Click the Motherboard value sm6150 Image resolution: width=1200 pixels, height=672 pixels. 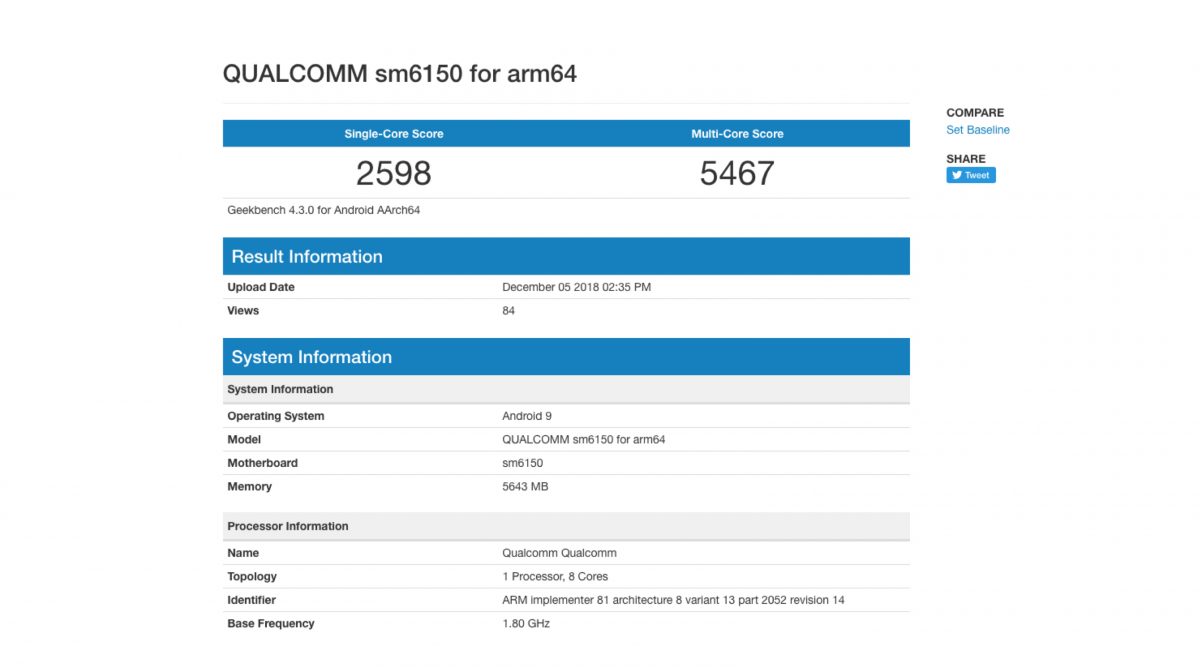522,463
